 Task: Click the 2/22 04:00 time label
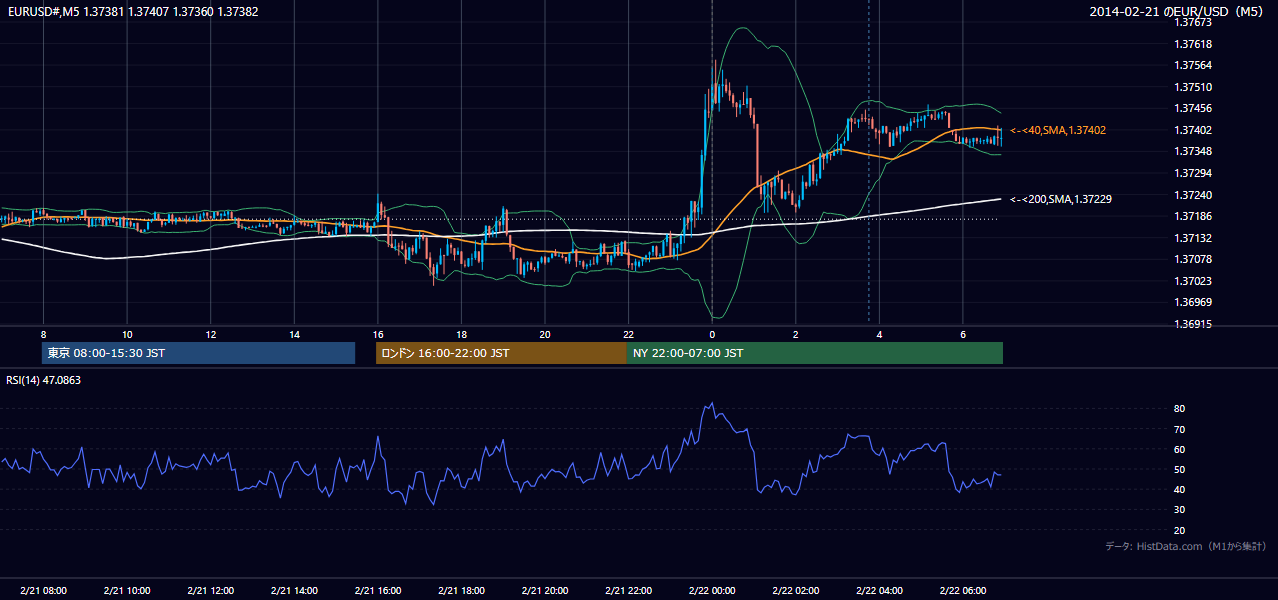pos(879,590)
